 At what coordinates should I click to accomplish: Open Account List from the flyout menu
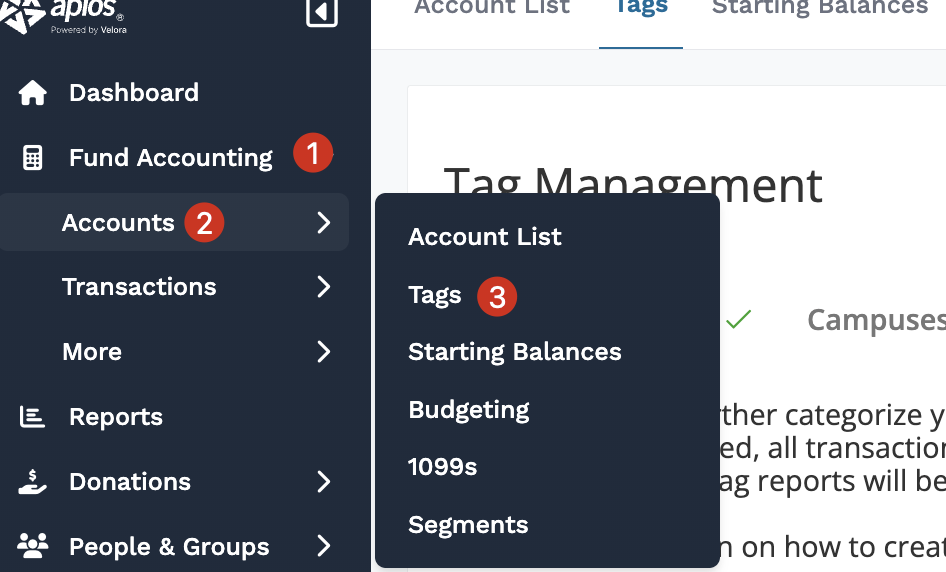pyautogui.click(x=485, y=237)
